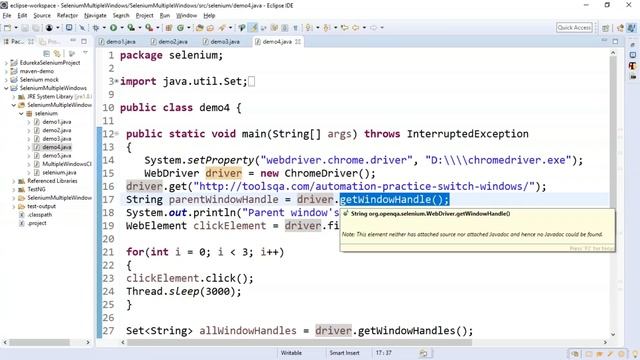Click the New Java Class green icon
Screen dimensions: 640x360
[x=180, y=28]
